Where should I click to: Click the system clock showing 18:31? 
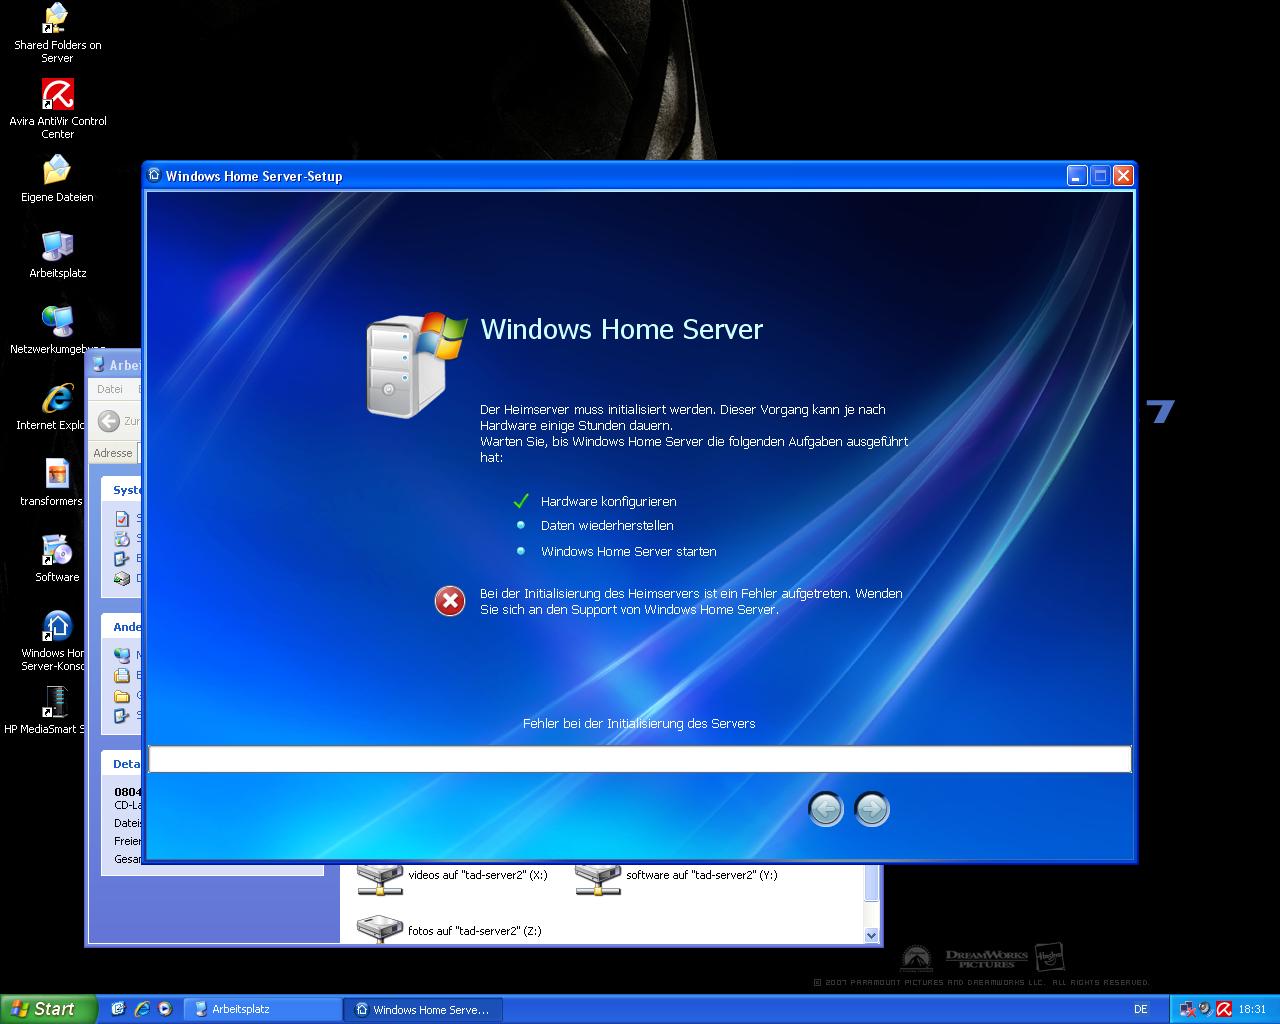coord(1252,1010)
